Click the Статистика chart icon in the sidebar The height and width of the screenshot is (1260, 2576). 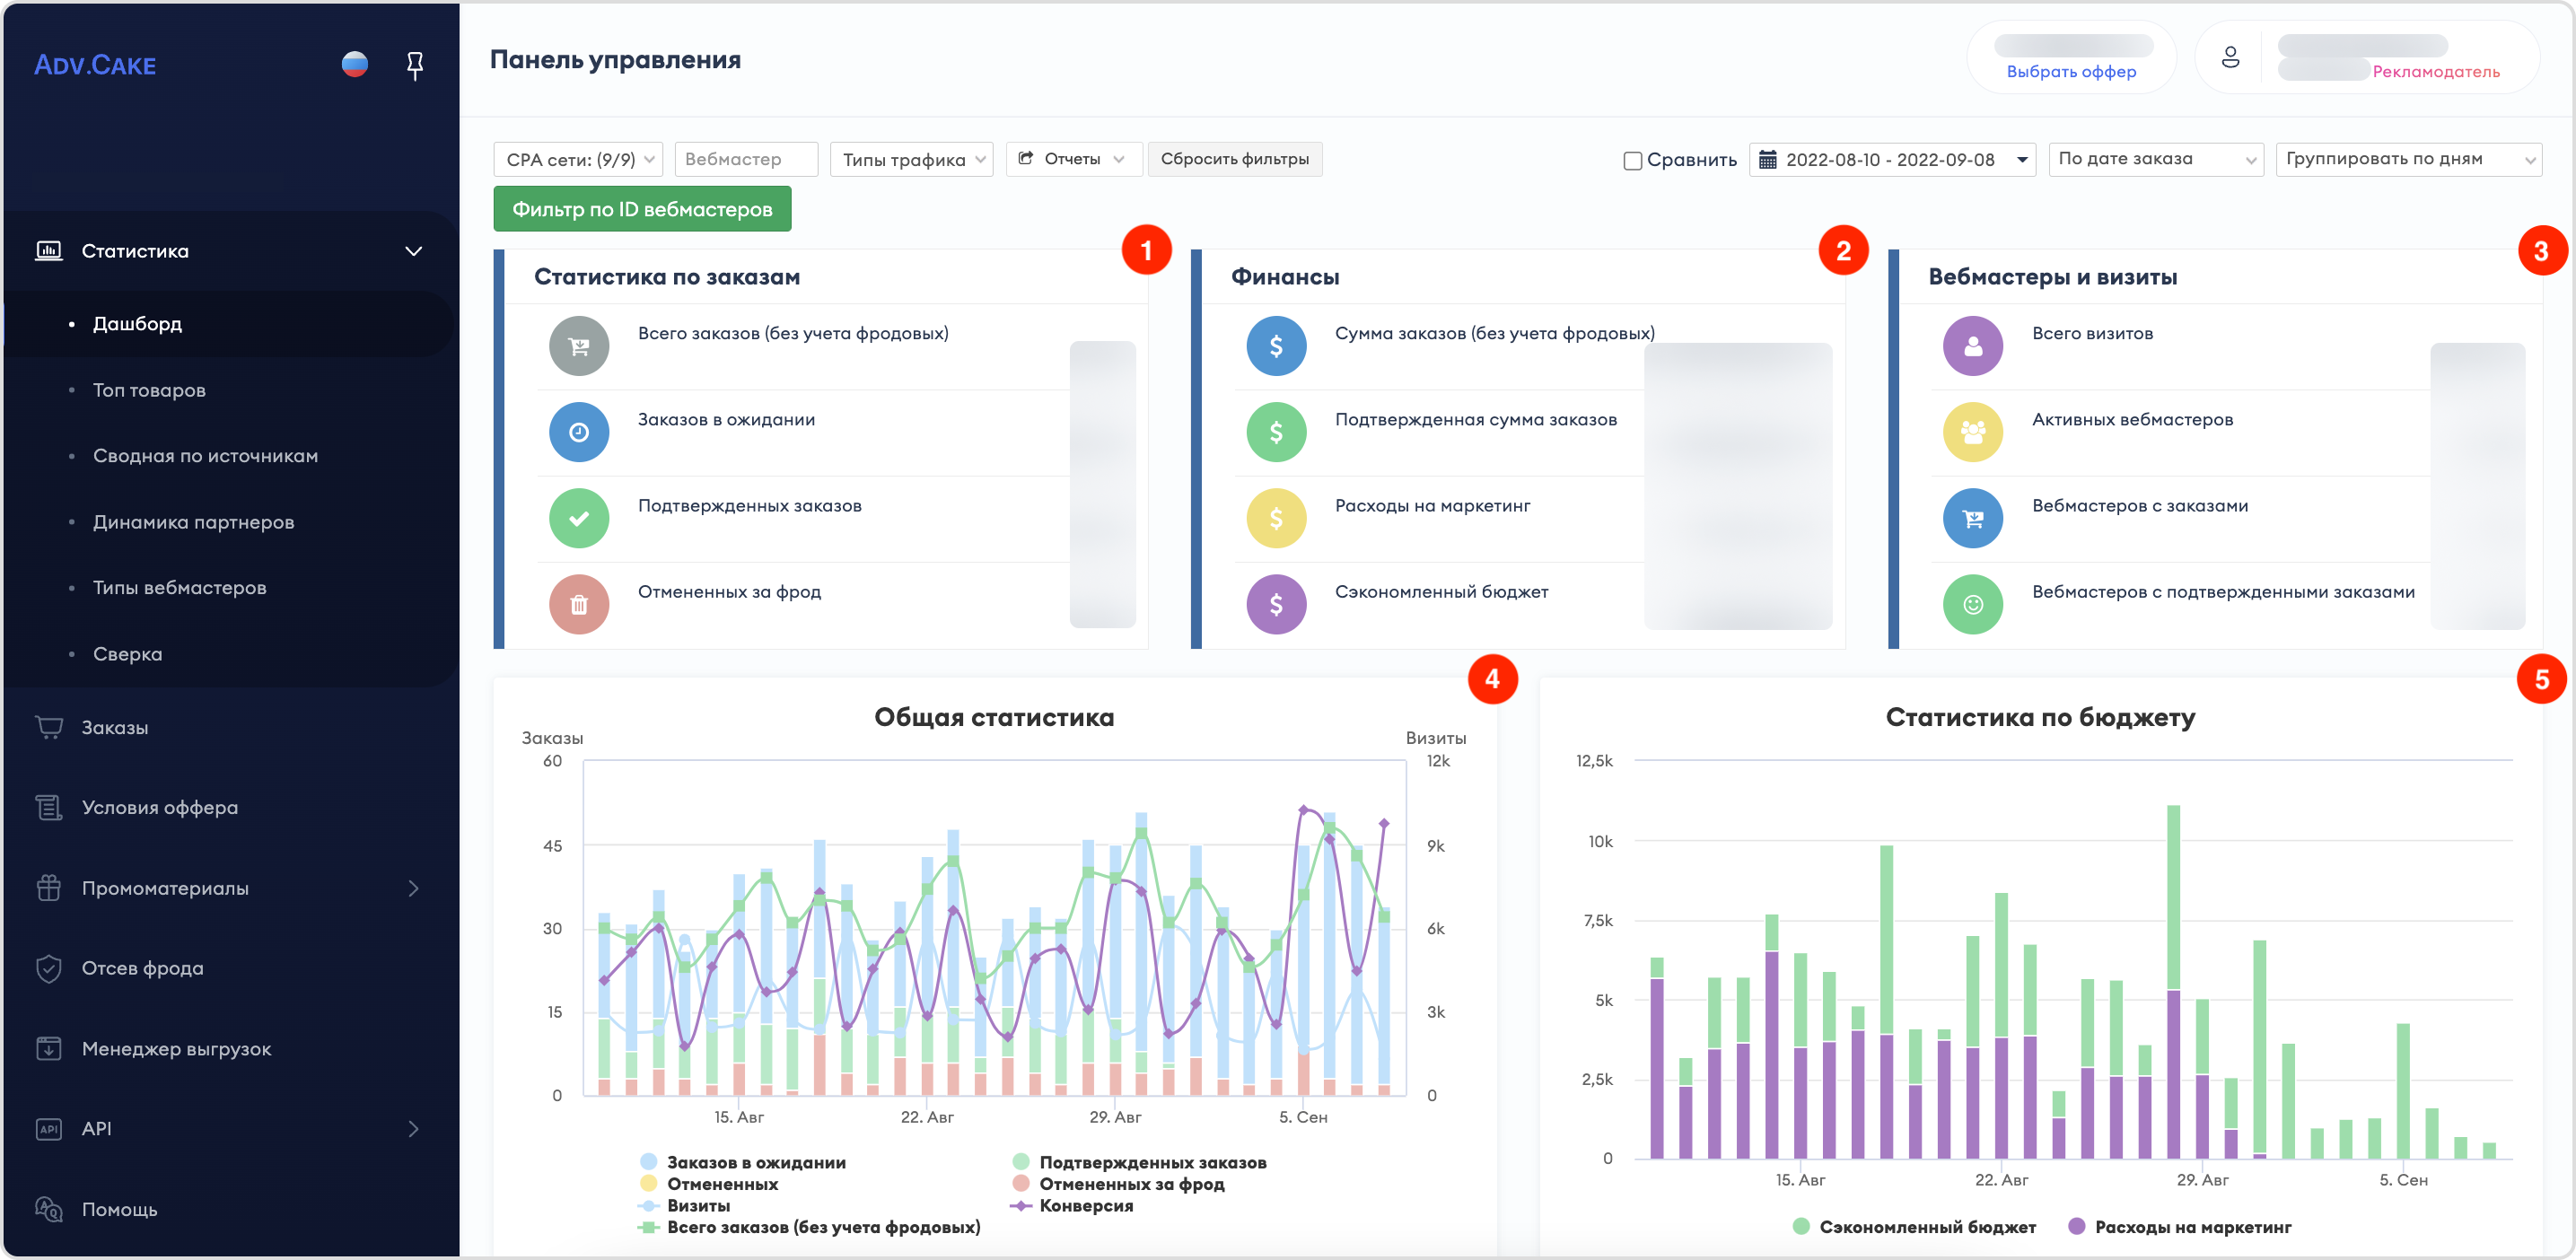[x=49, y=251]
